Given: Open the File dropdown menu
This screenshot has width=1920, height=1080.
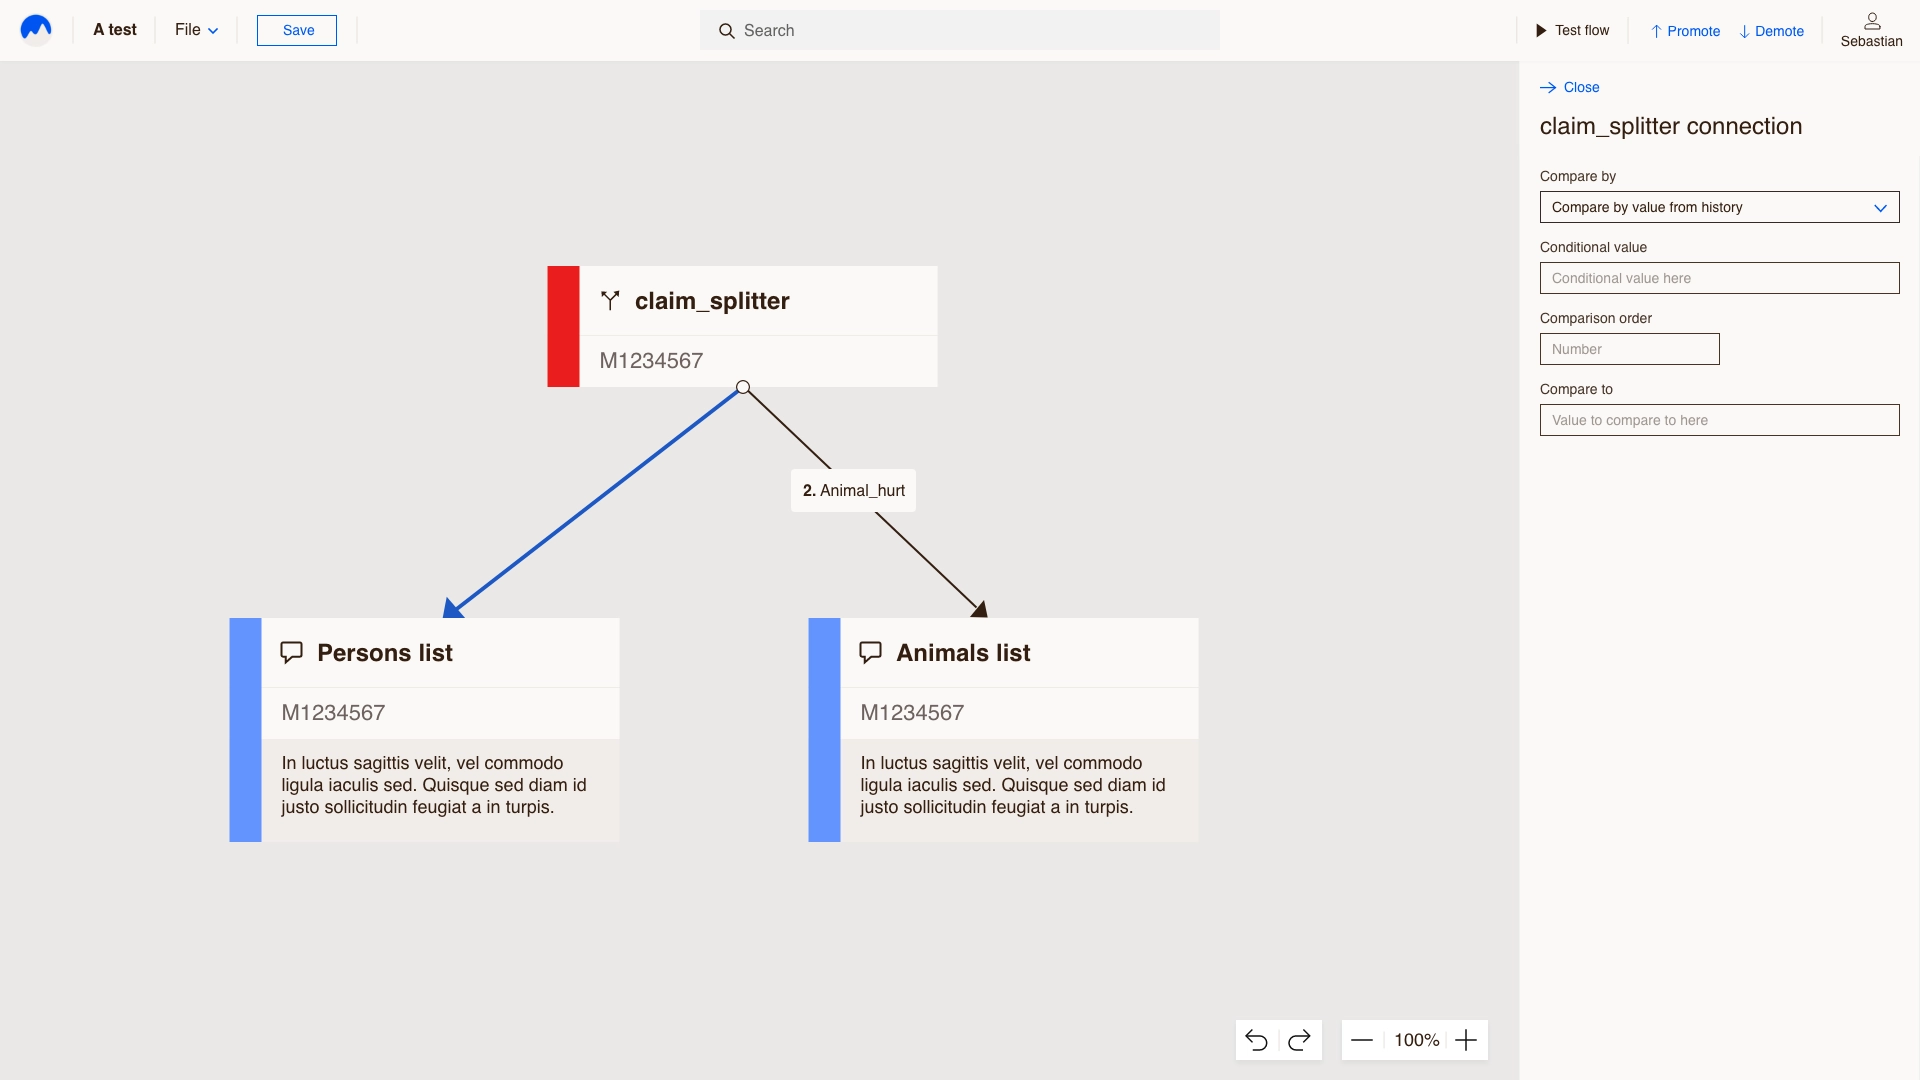Looking at the screenshot, I should click(x=196, y=30).
